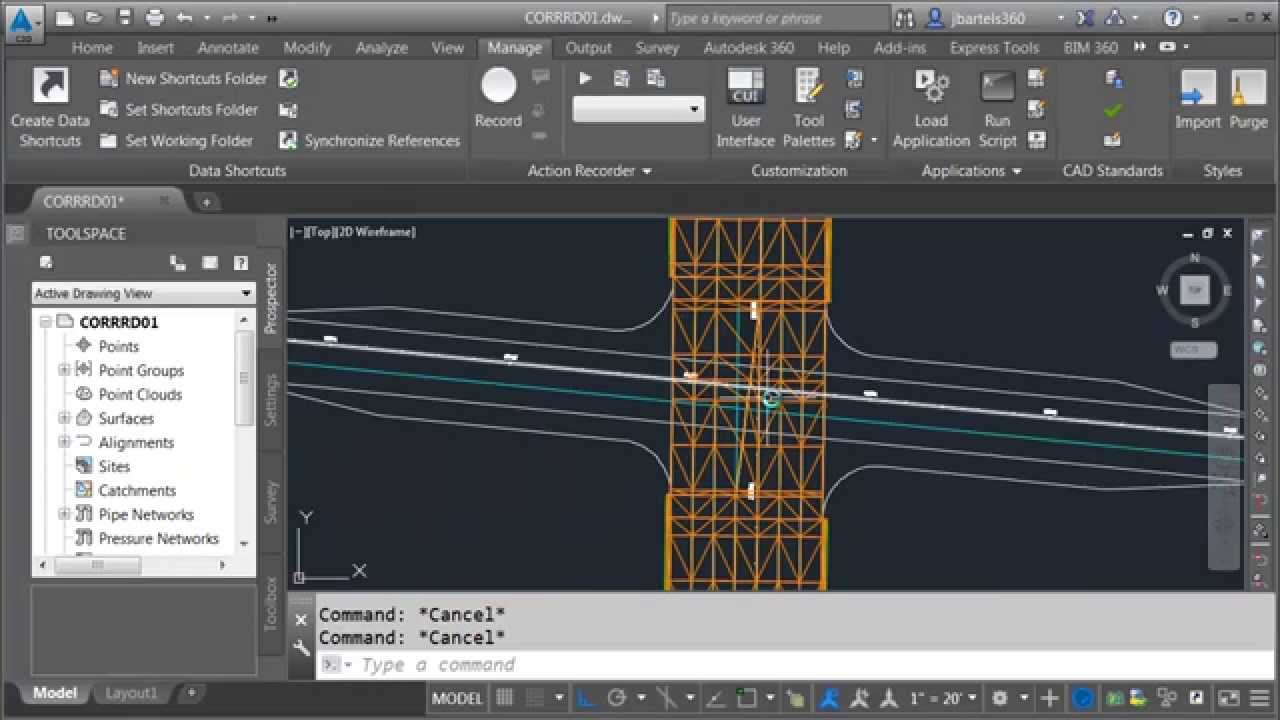Switch to the Annotate ribbon tab
The image size is (1280, 720).
tap(228, 47)
